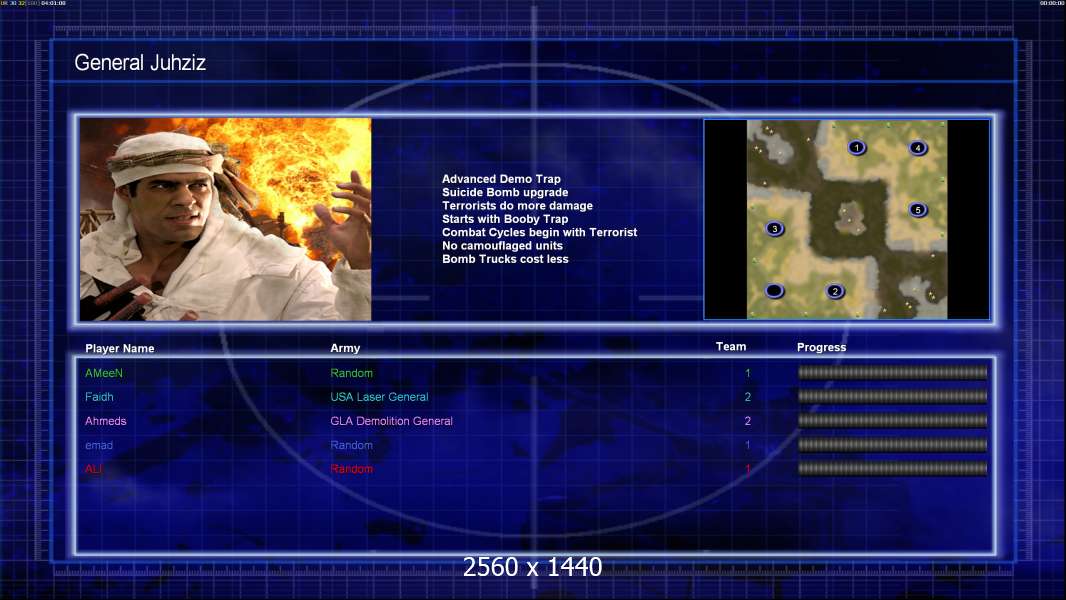Click 'No camouflaged units' text
The height and width of the screenshot is (600, 1066).
click(502, 245)
